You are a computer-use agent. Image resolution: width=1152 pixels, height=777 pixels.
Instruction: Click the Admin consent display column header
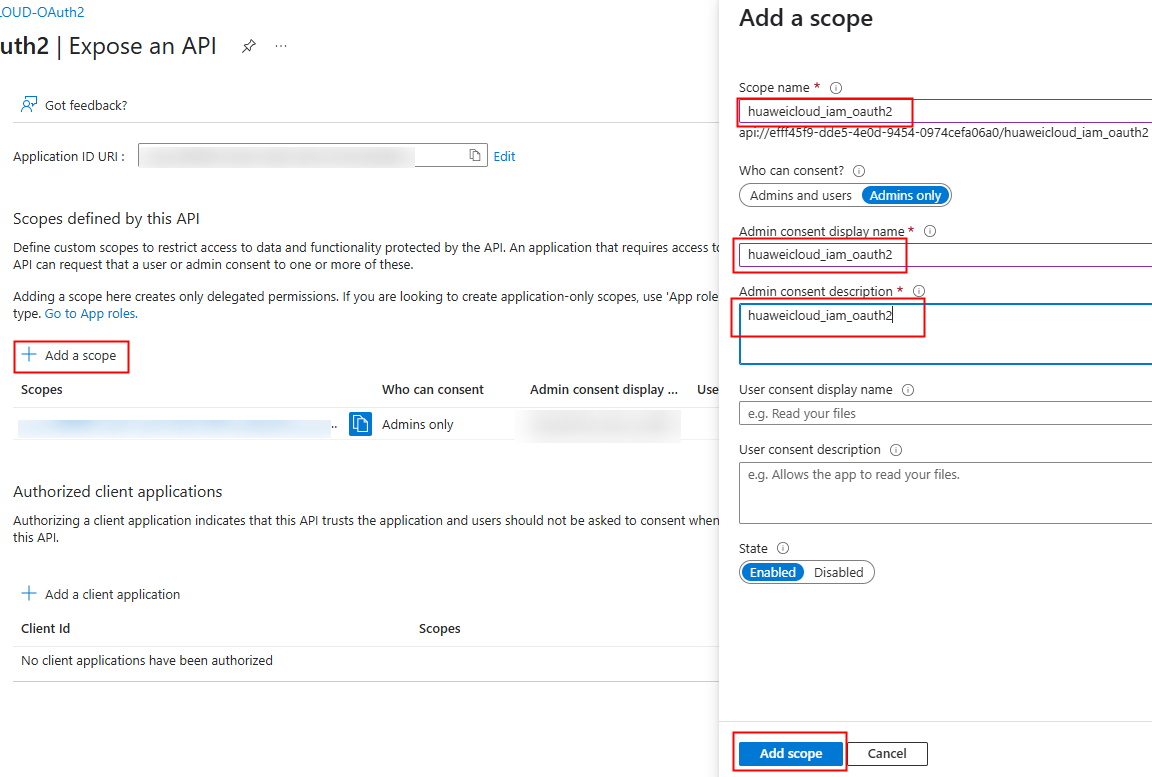603,389
